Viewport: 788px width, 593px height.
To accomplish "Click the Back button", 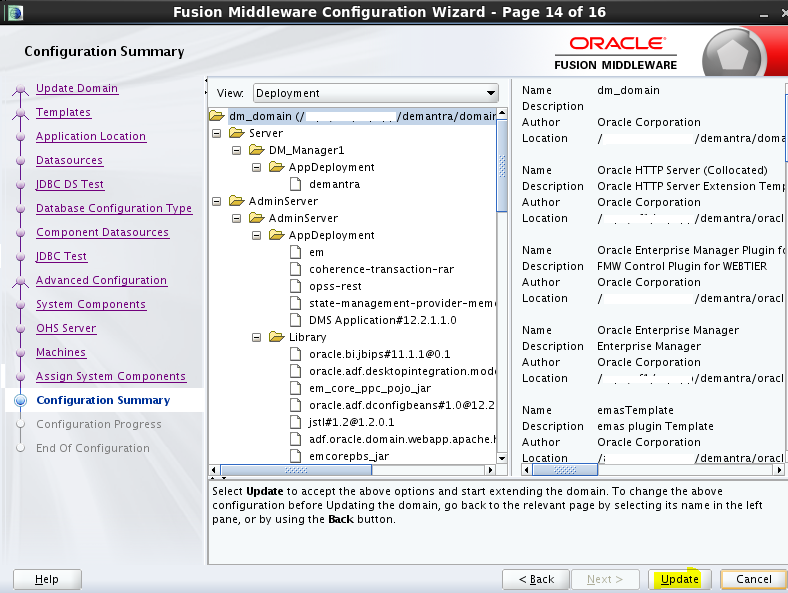I will click(536, 579).
